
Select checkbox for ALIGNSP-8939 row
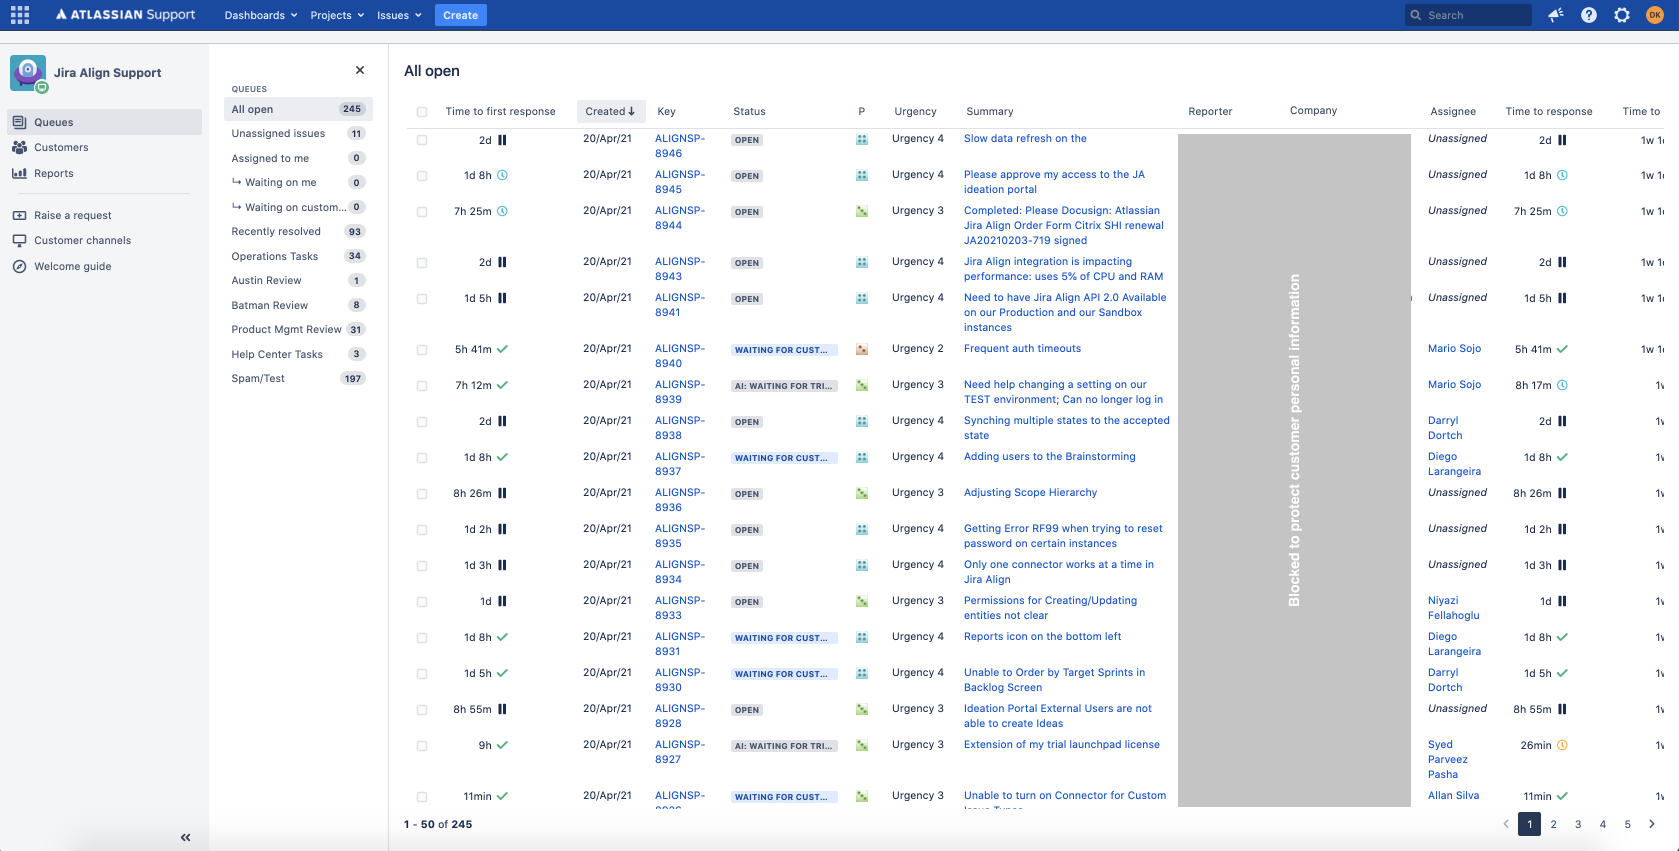[x=422, y=386]
